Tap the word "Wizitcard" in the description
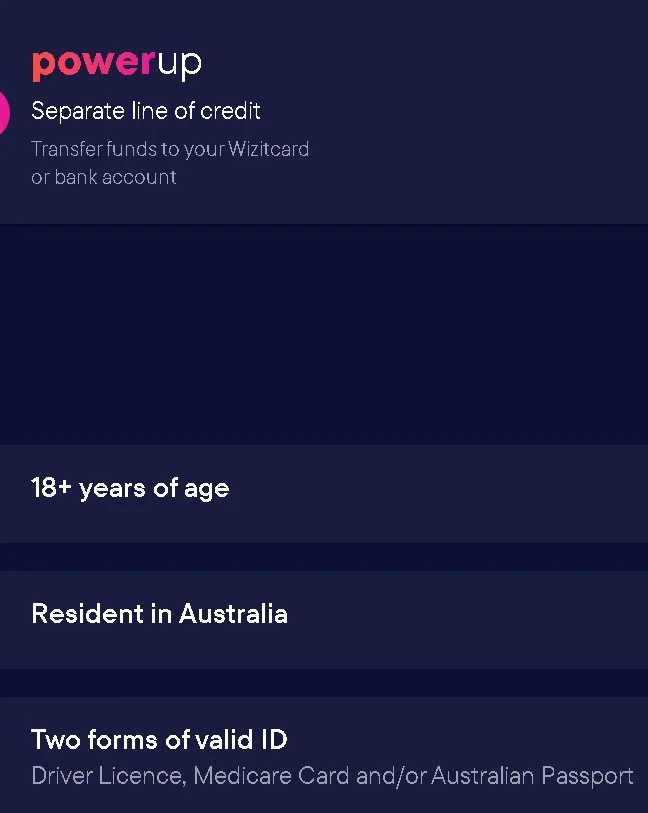 click(268, 149)
